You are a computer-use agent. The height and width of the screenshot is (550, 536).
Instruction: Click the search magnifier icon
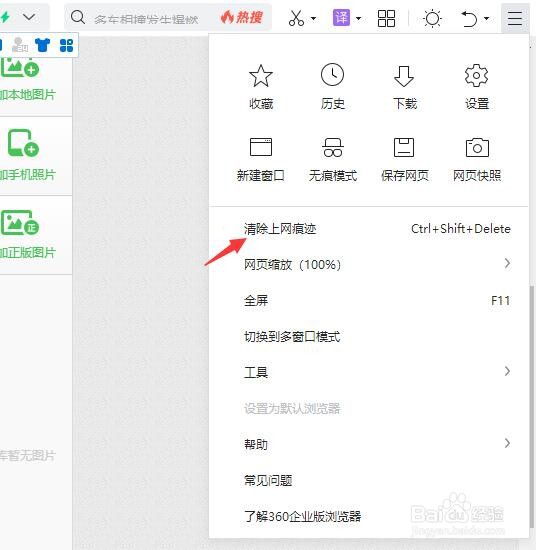(x=78, y=17)
